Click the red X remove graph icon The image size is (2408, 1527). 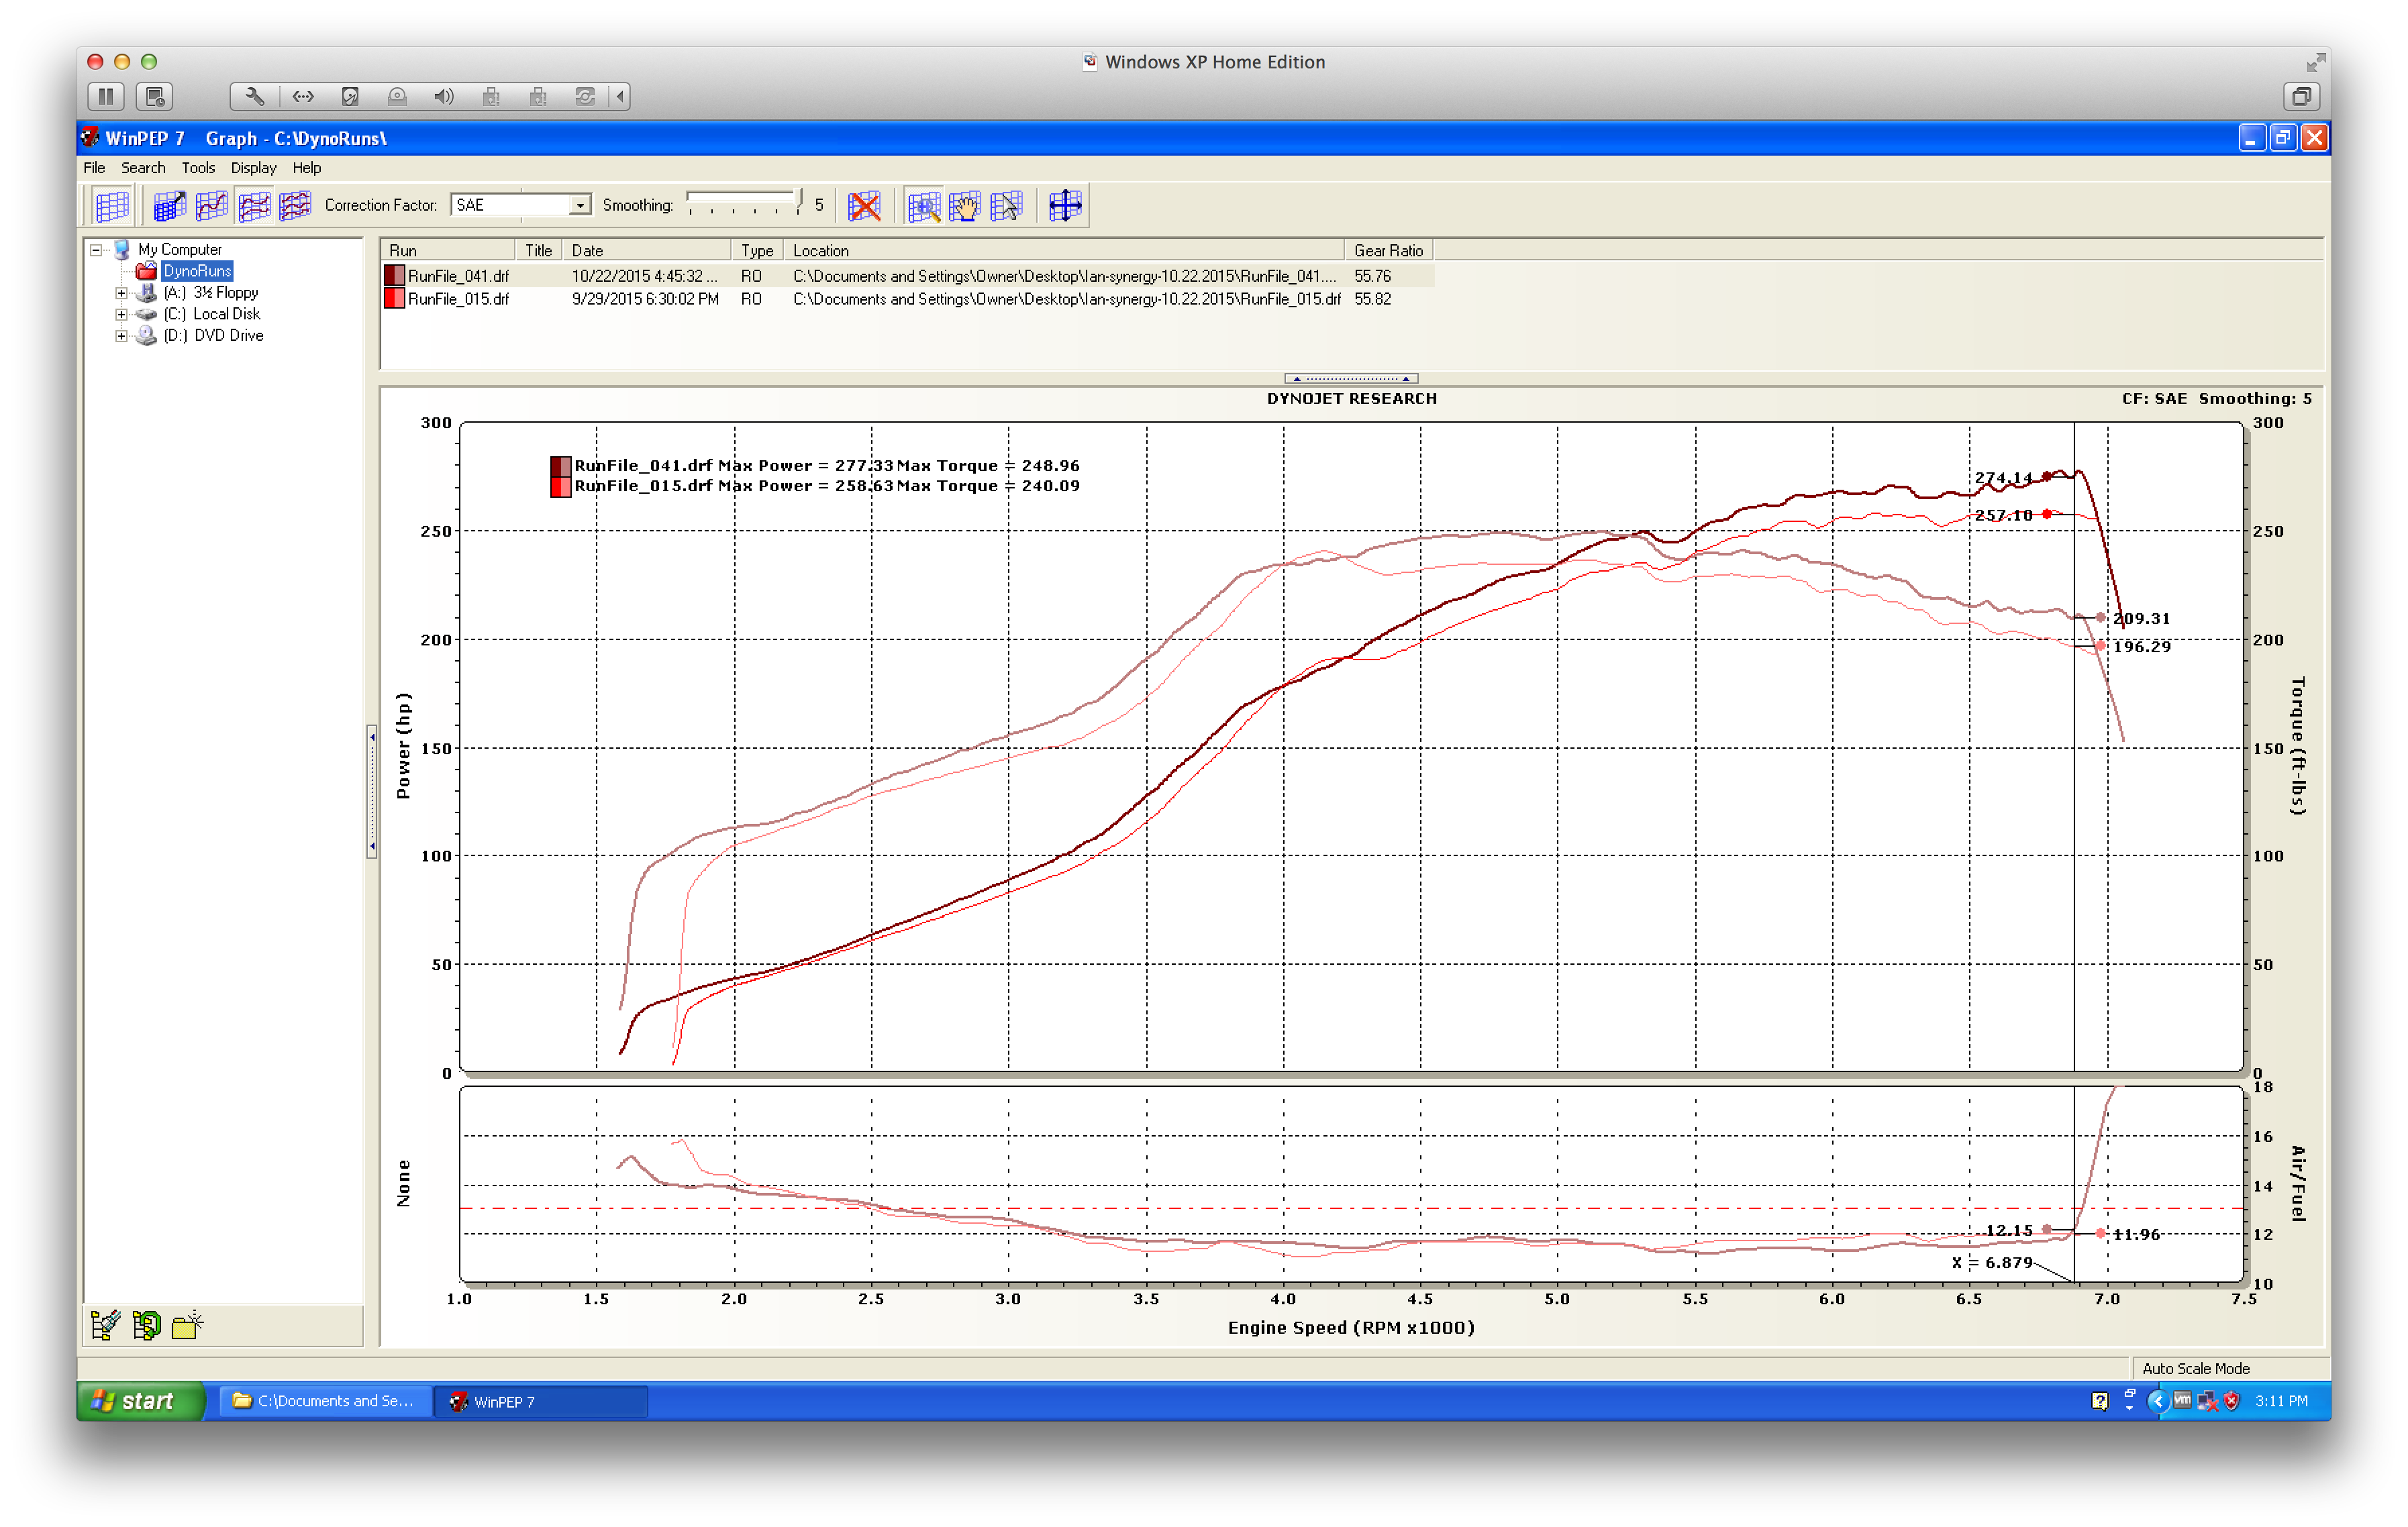[x=863, y=206]
